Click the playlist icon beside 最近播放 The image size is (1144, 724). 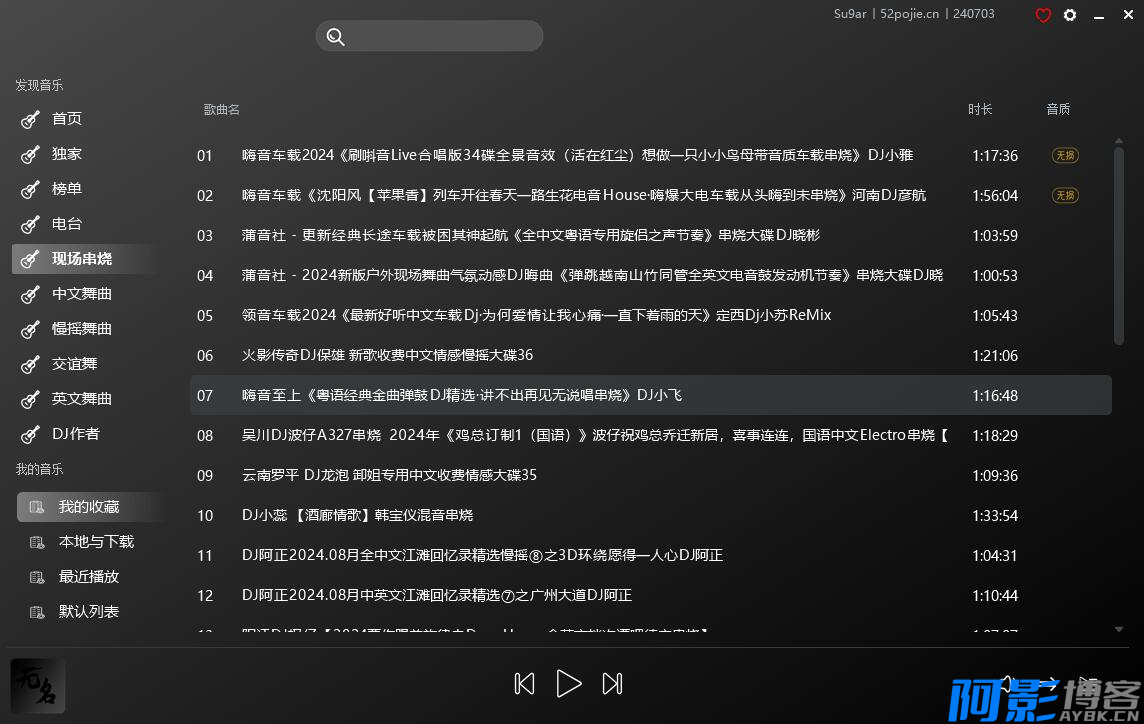pyautogui.click(x=38, y=577)
